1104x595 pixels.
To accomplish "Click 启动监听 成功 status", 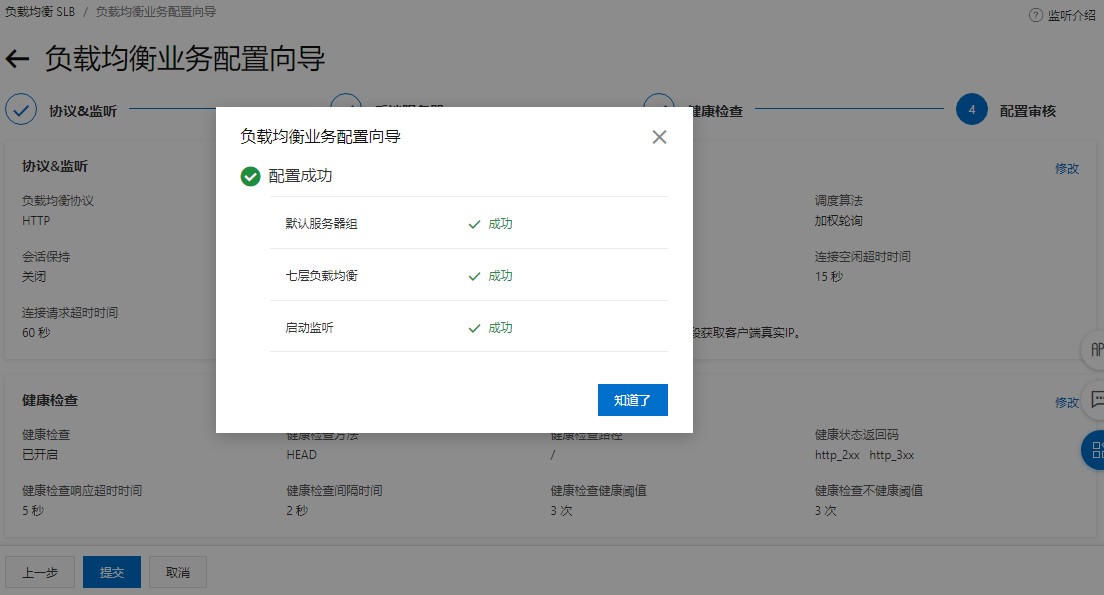I will [491, 328].
